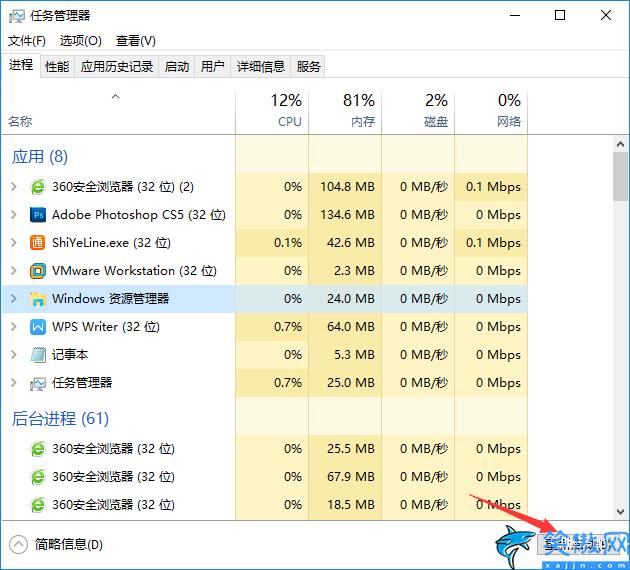Click the 25.5 MB background 360安全浏览器 icon

38,449
